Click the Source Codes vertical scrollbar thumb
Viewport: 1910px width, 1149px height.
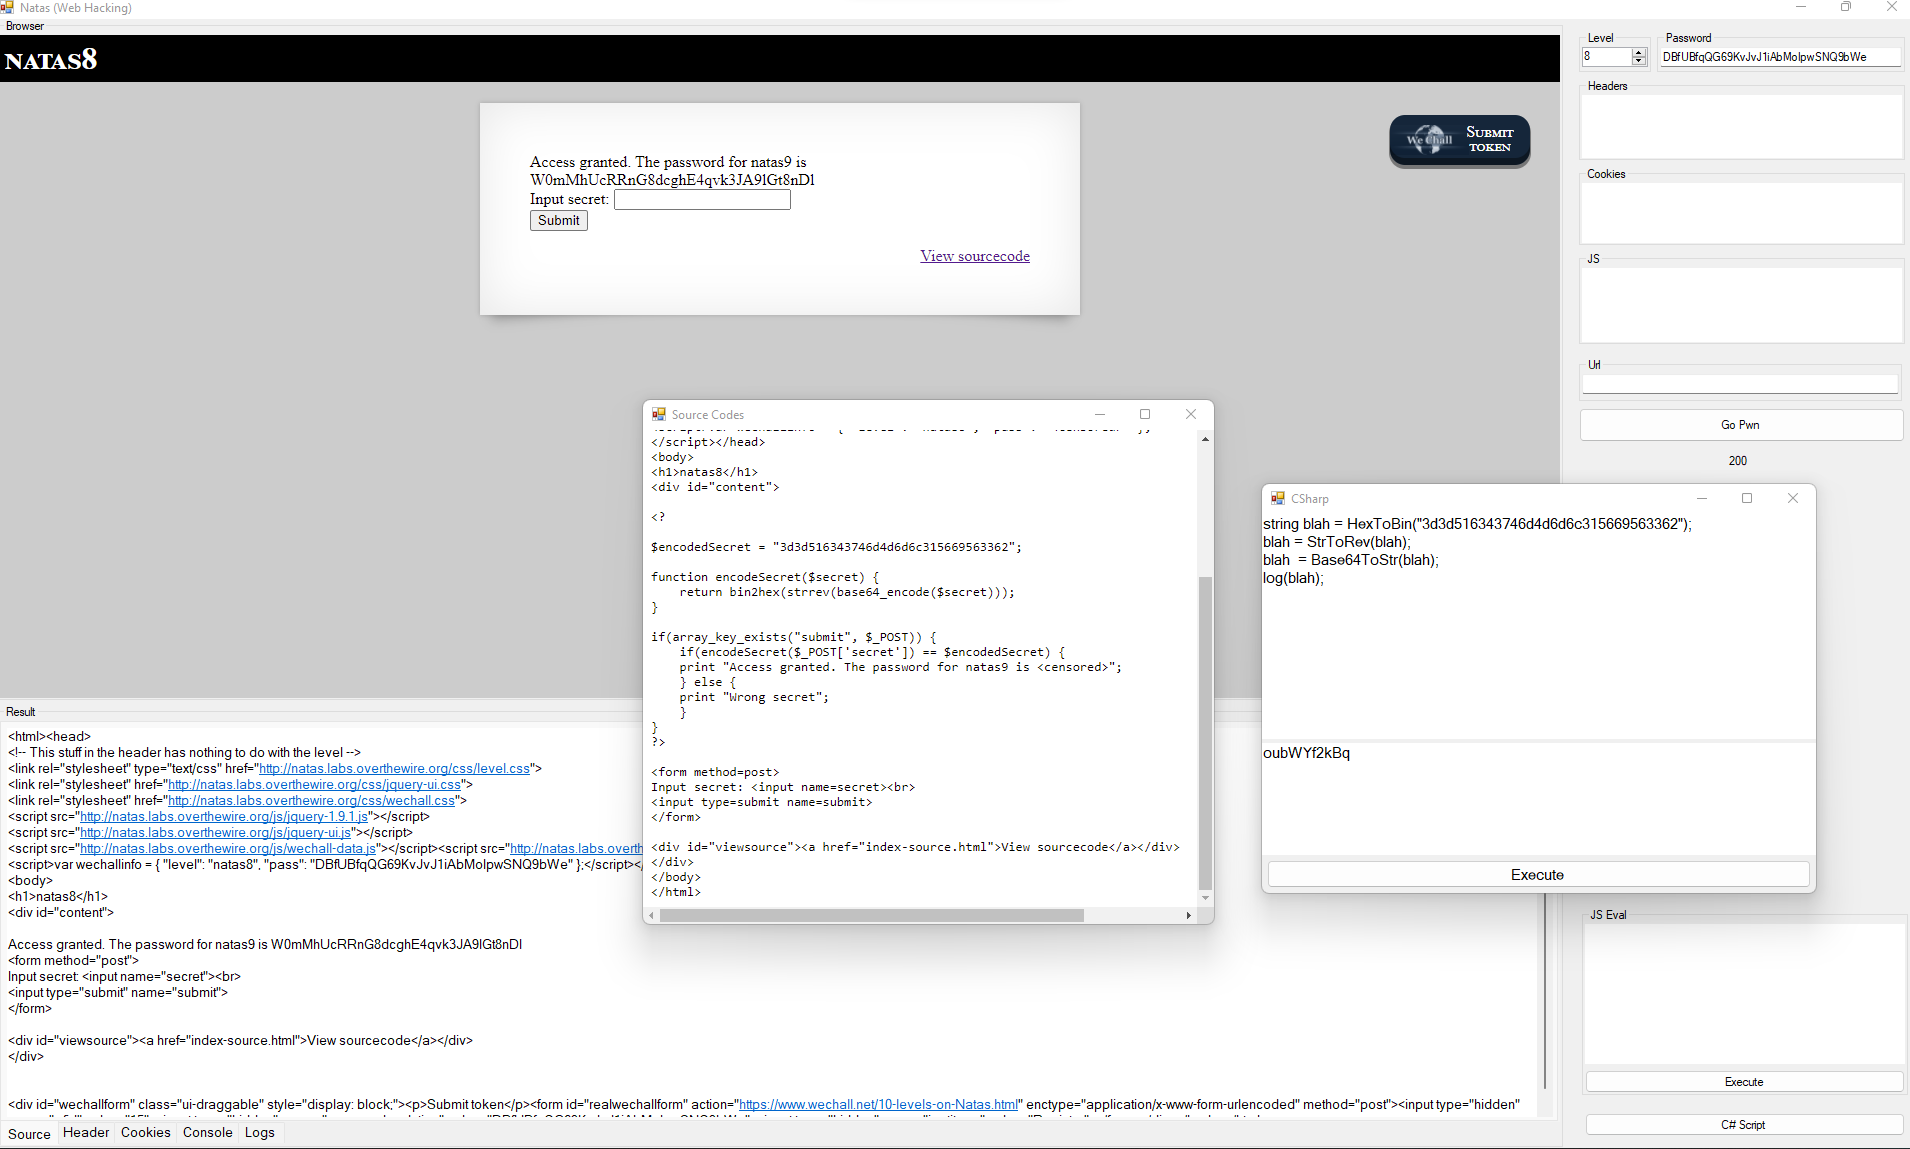[1205, 732]
